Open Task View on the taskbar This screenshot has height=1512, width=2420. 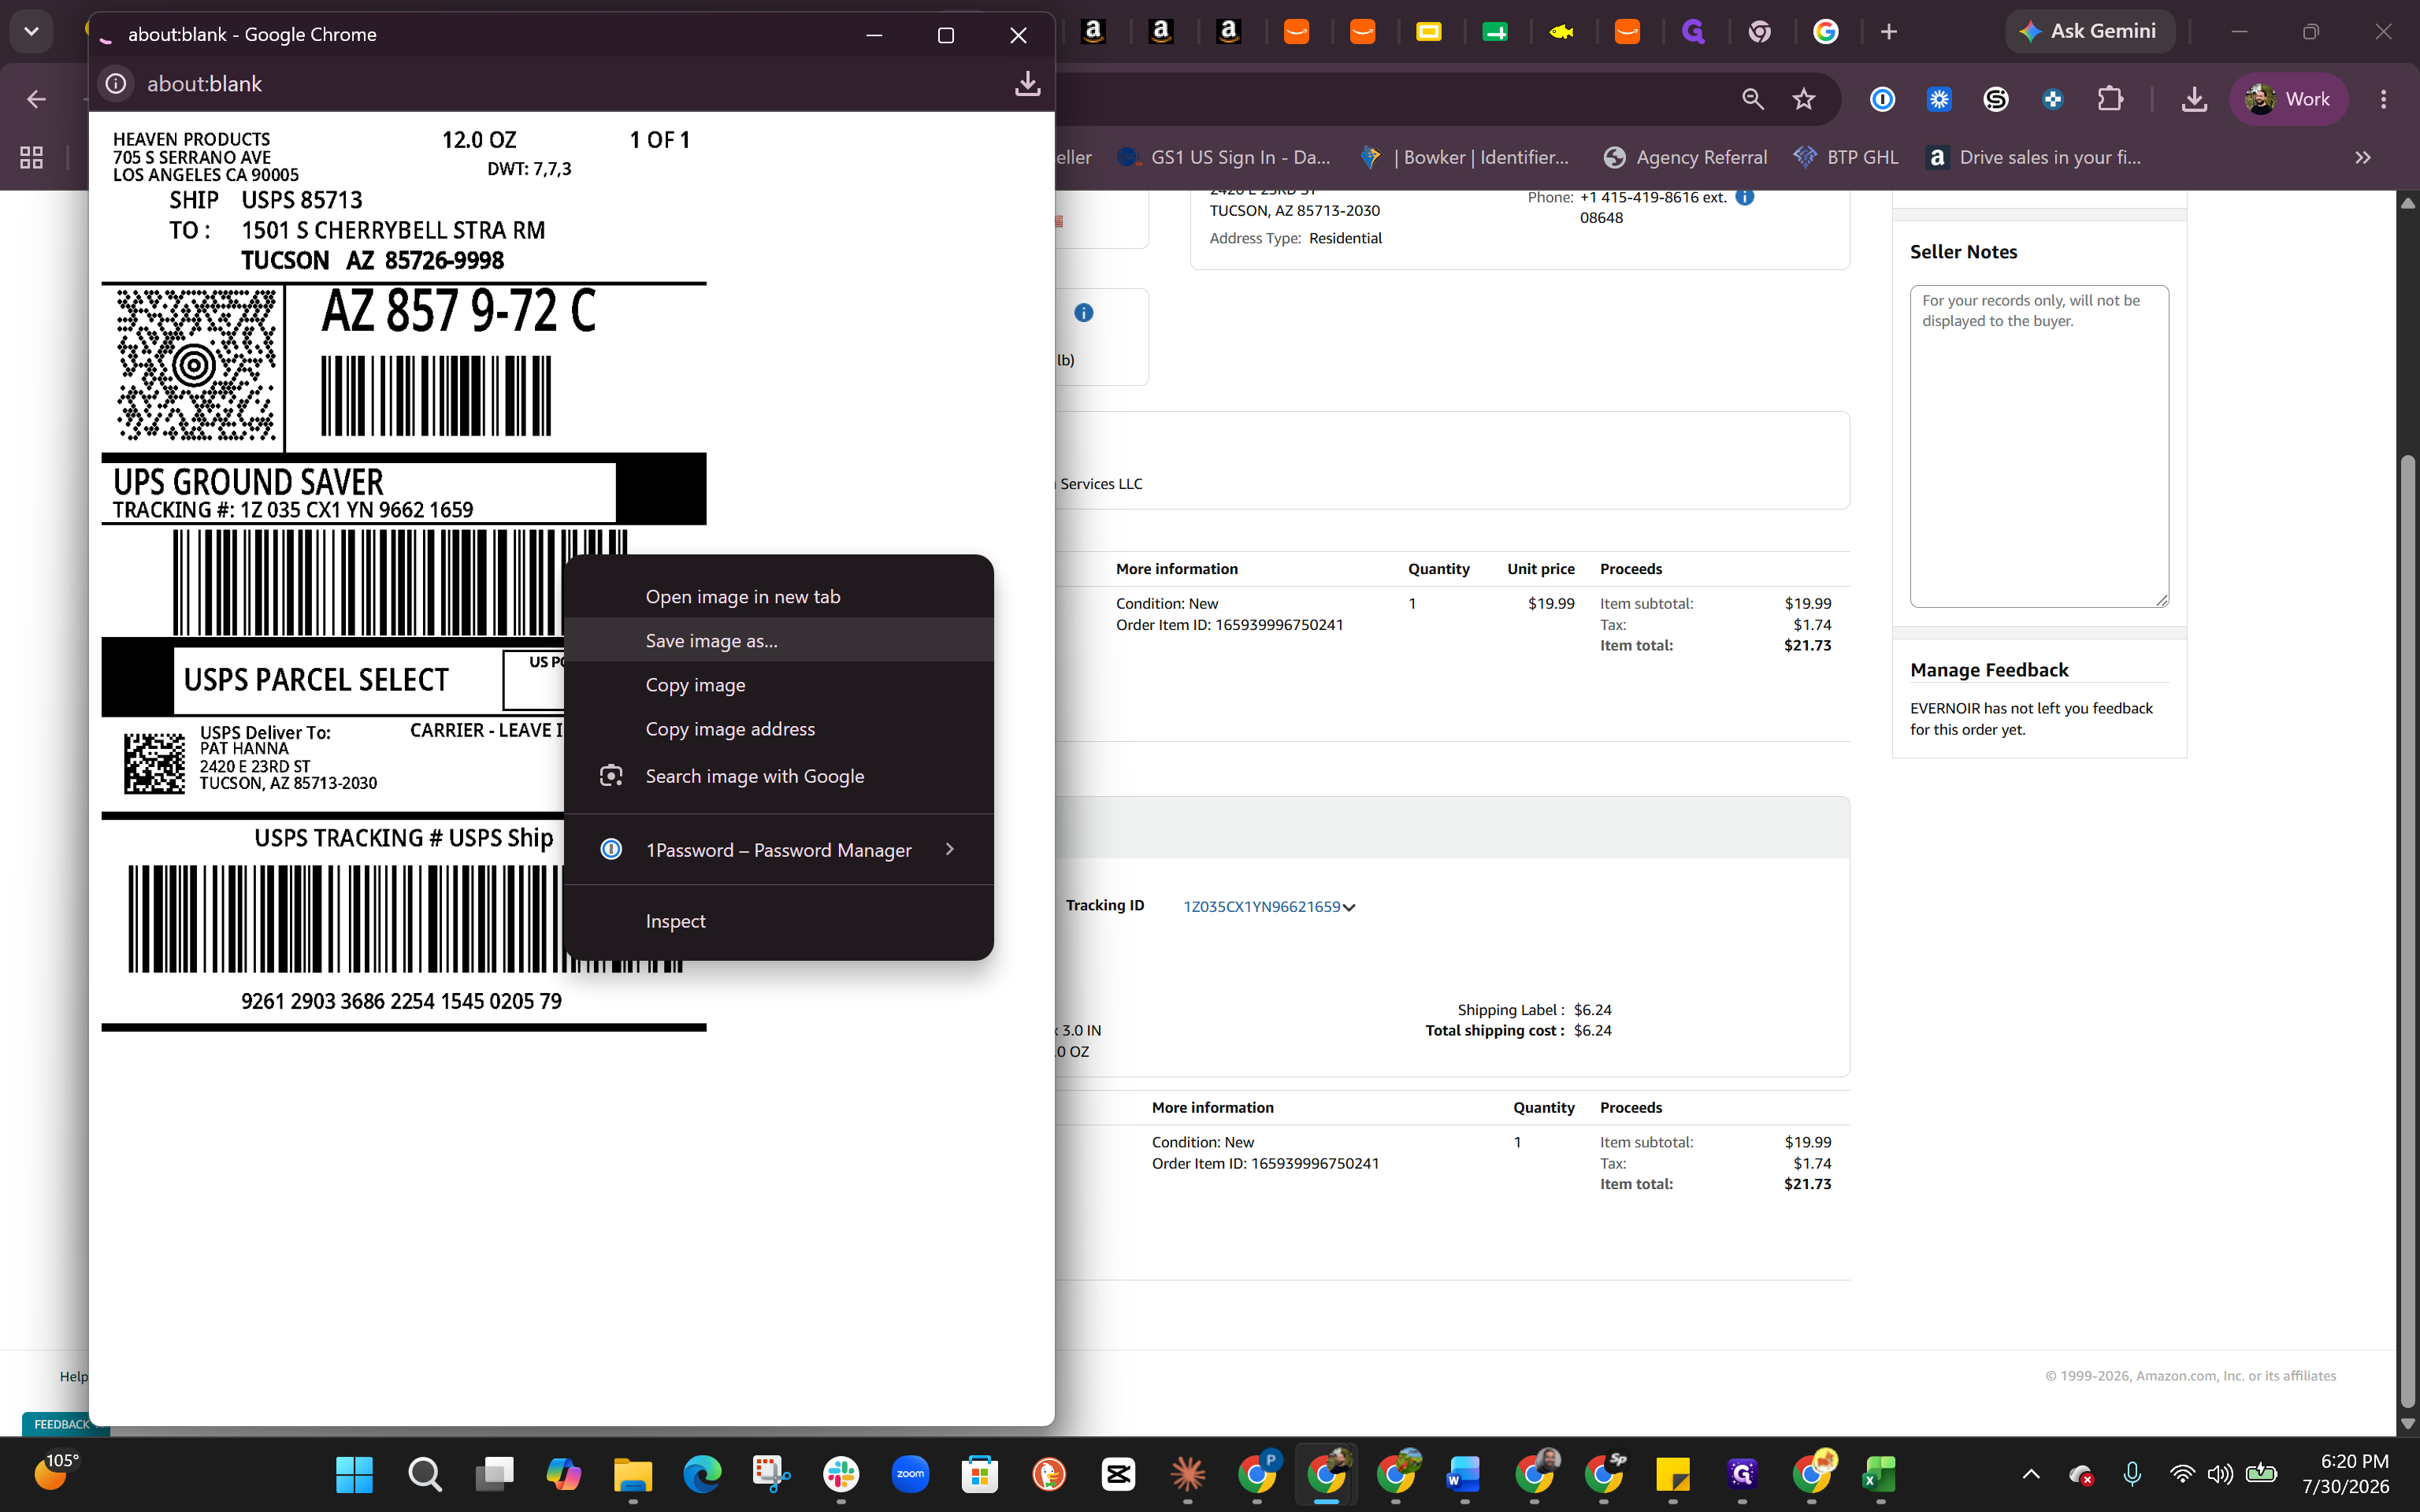[493, 1474]
